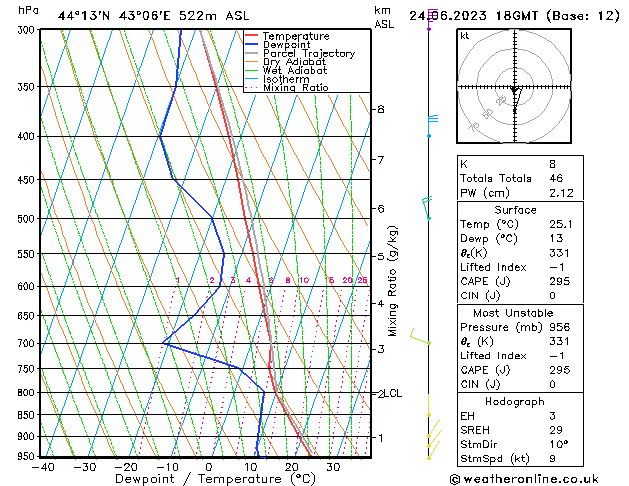Screen dimensions: 629x486
Task: Click the CAPE (J) value 295 under Surface
Action: click(x=560, y=282)
